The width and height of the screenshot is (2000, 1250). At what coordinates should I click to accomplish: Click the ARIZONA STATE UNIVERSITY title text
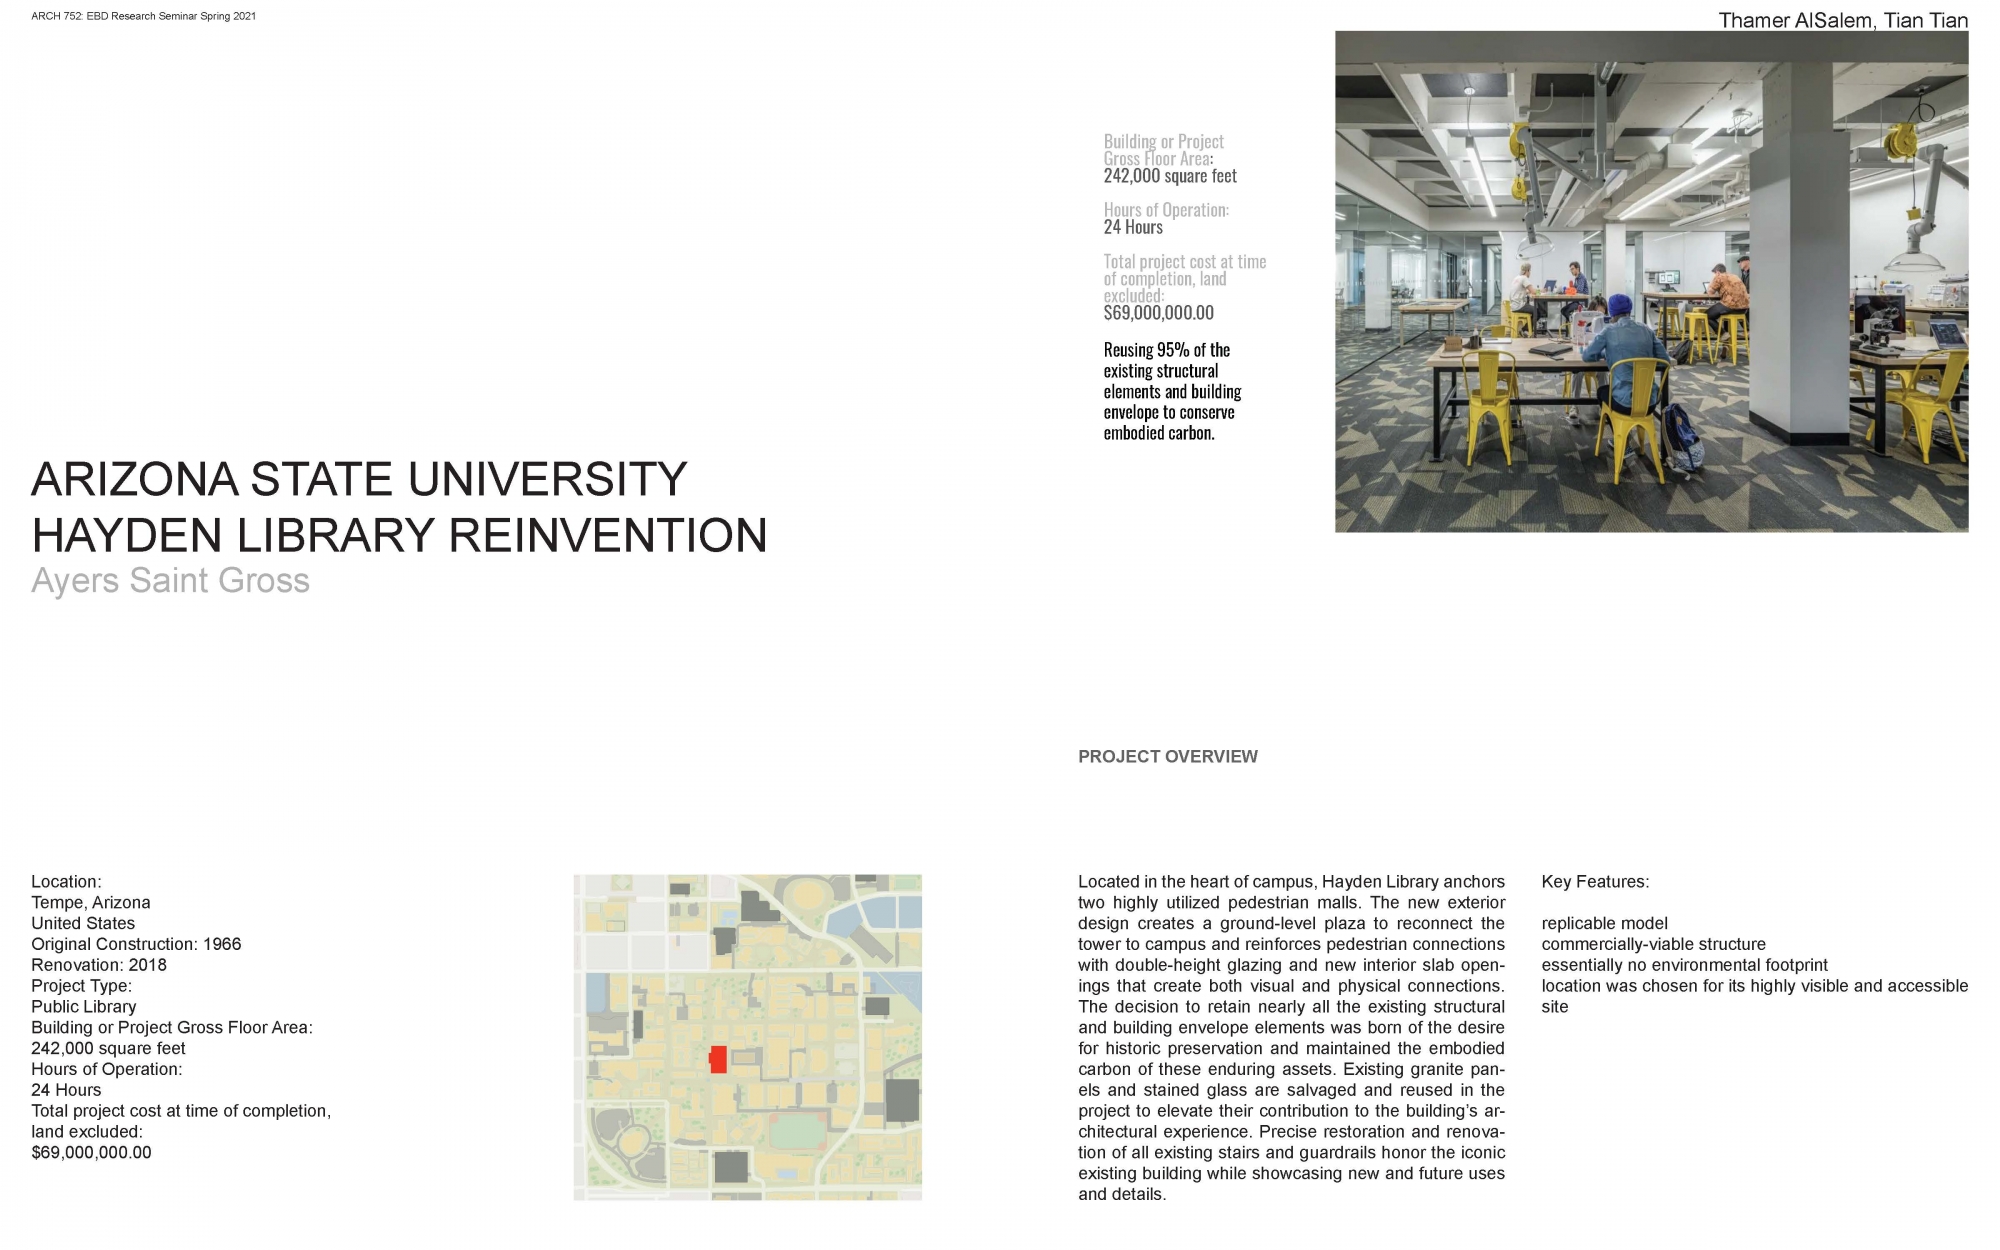(x=358, y=480)
